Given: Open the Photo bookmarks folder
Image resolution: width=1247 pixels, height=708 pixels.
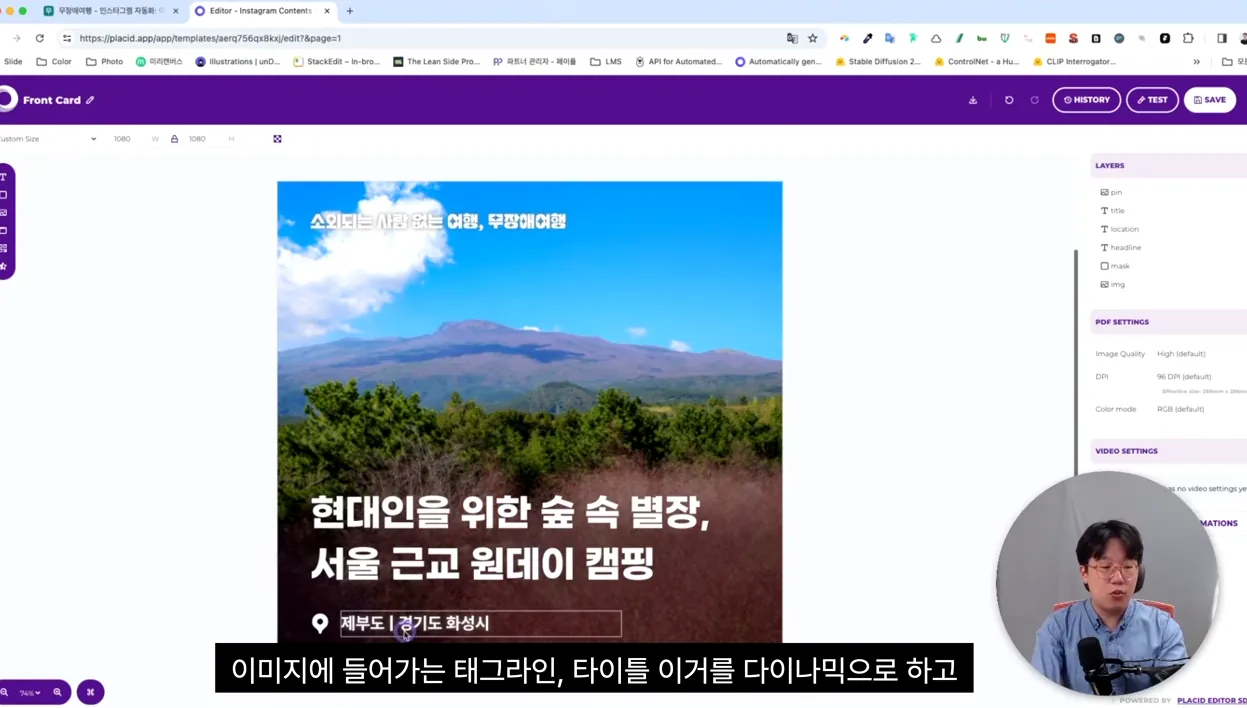Looking at the screenshot, I should 104,61.
